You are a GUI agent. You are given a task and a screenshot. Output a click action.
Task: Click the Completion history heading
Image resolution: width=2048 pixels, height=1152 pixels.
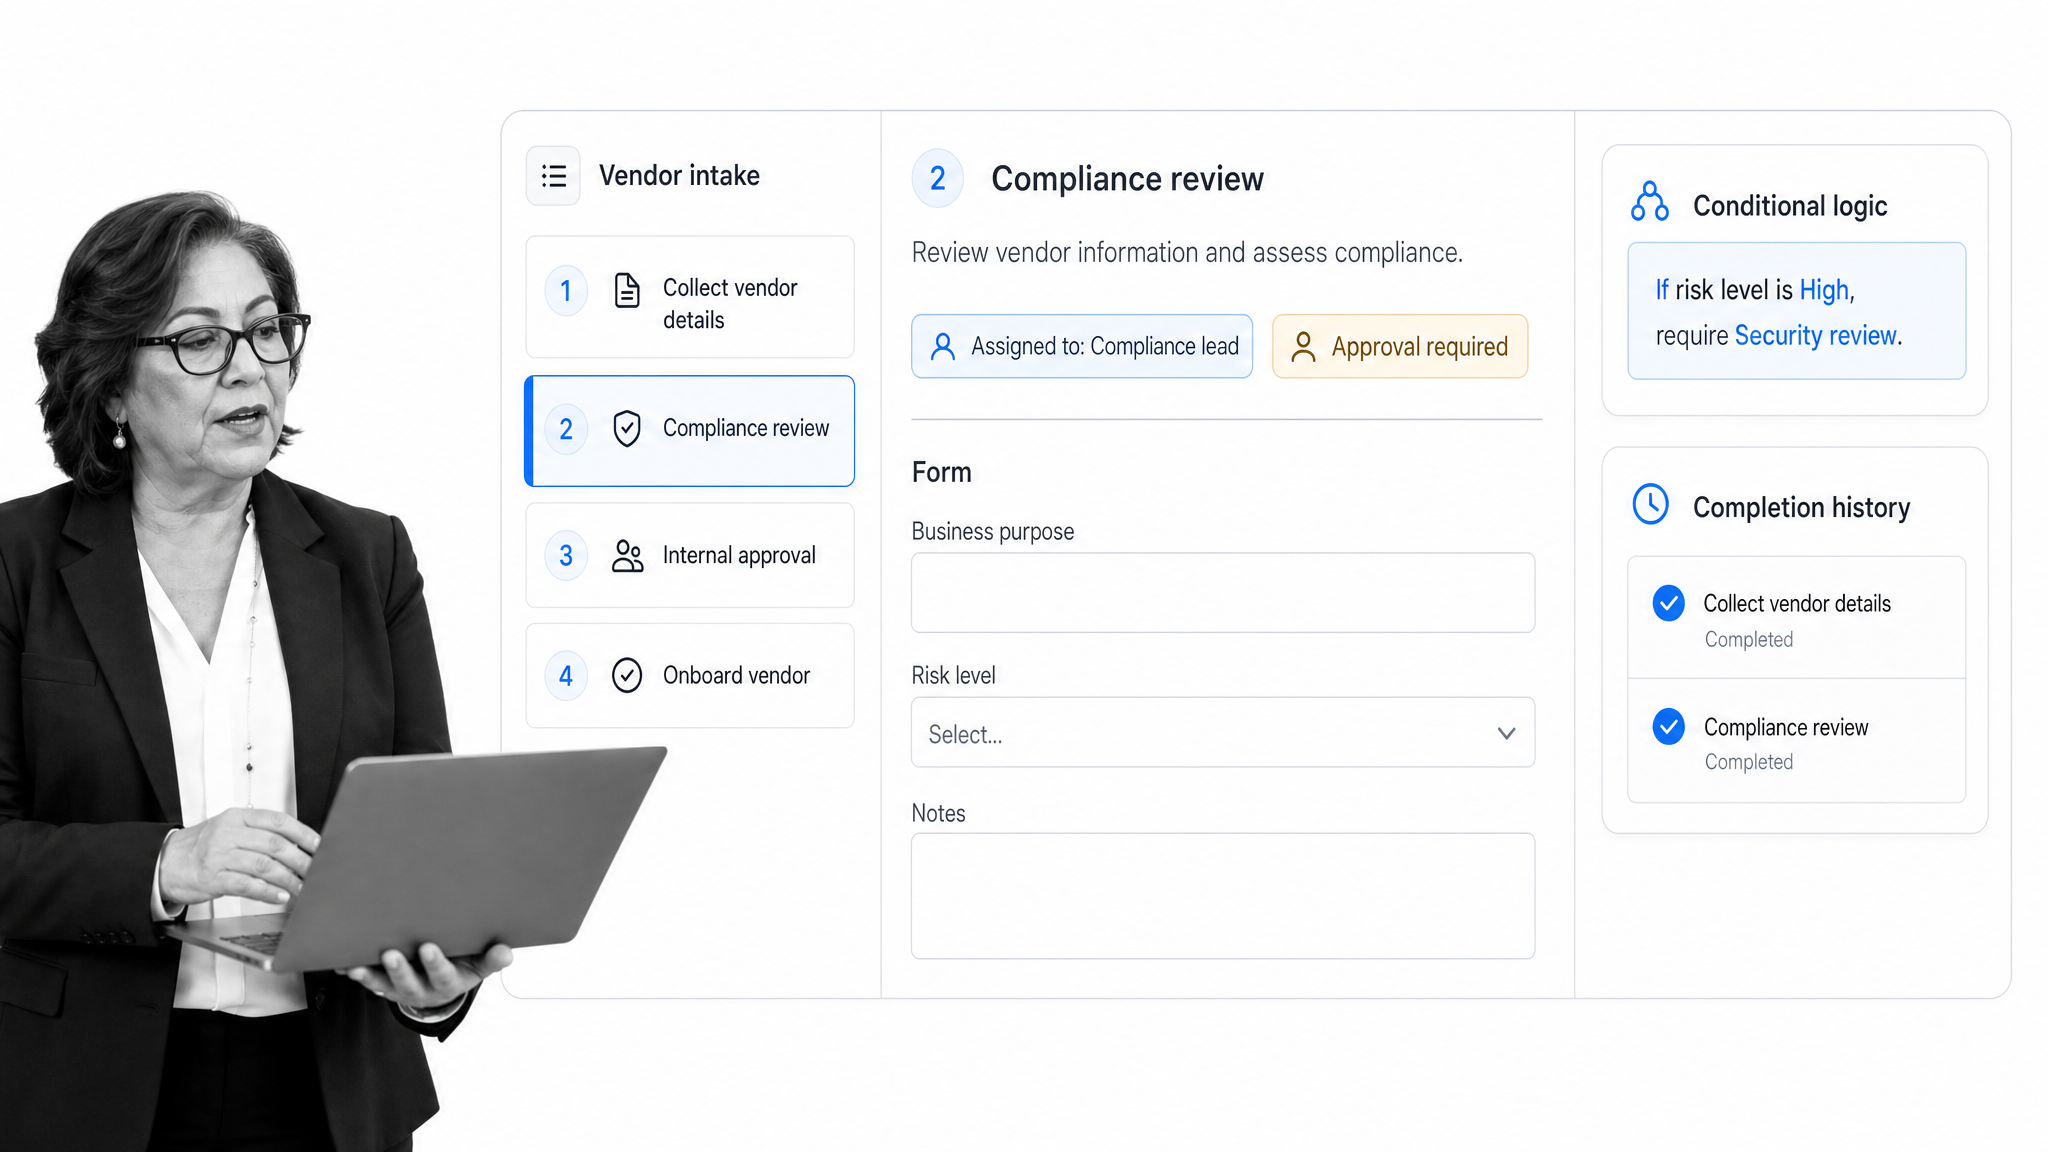click(x=1801, y=508)
